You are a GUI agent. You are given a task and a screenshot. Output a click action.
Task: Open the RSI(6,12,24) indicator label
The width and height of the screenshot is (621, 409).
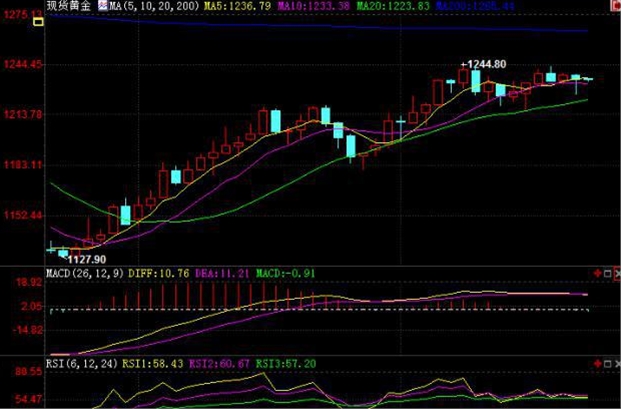click(x=82, y=363)
